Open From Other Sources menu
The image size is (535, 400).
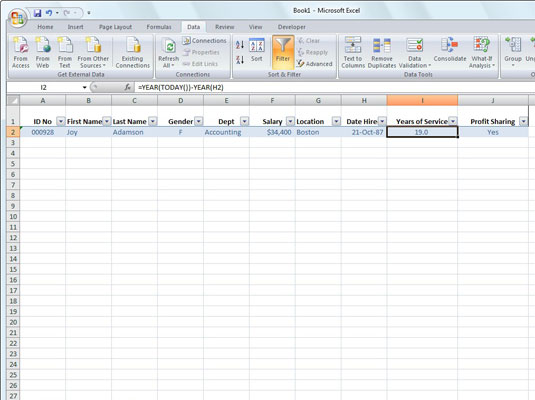click(93, 53)
